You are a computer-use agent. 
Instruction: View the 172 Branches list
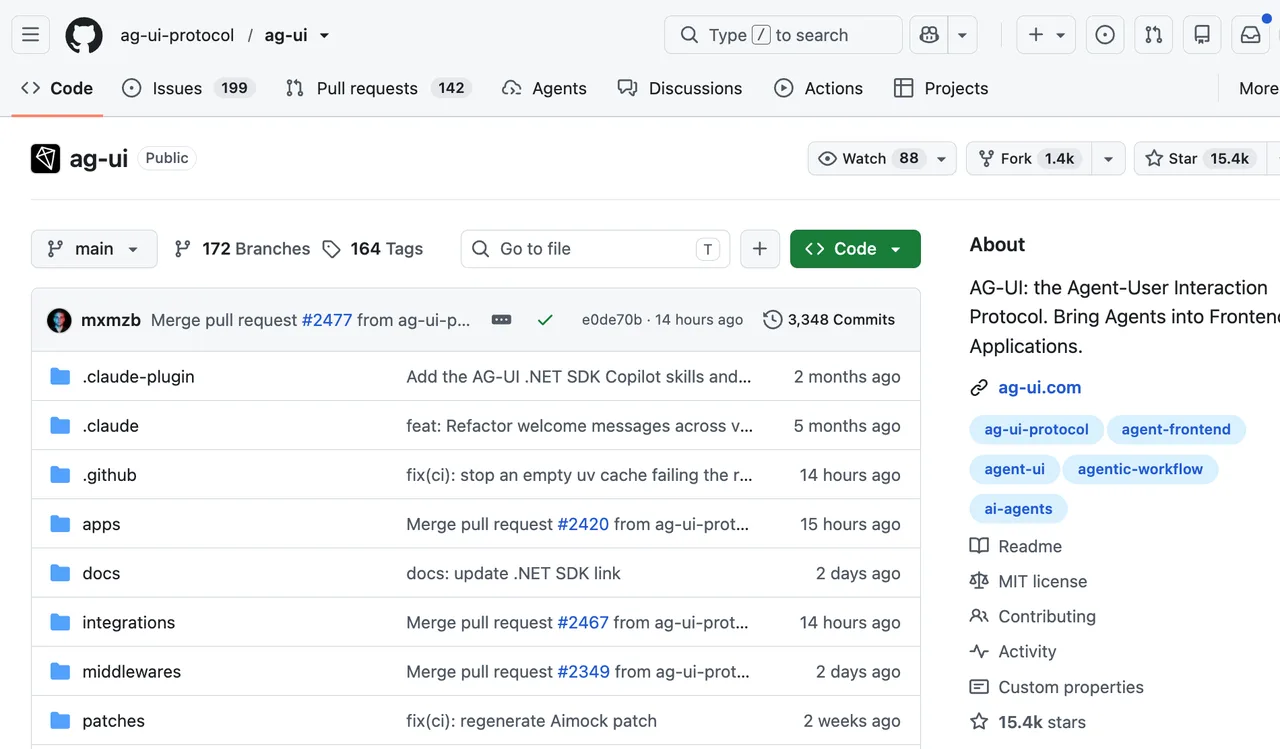(x=242, y=249)
